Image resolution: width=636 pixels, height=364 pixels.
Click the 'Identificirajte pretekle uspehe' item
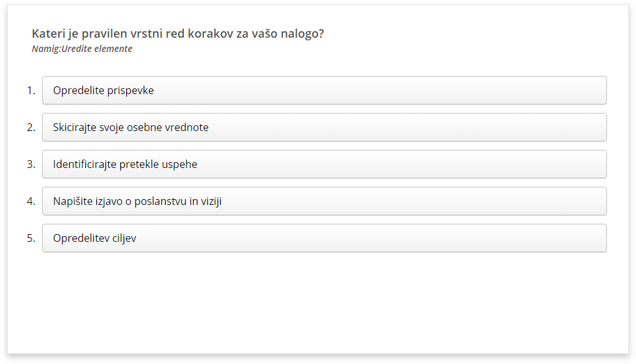[324, 164]
